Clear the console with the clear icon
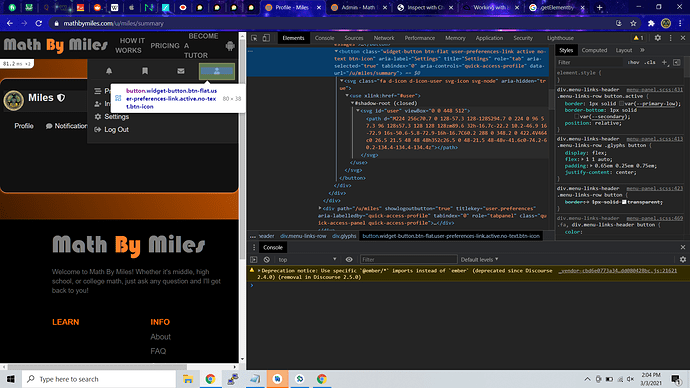 267,260
